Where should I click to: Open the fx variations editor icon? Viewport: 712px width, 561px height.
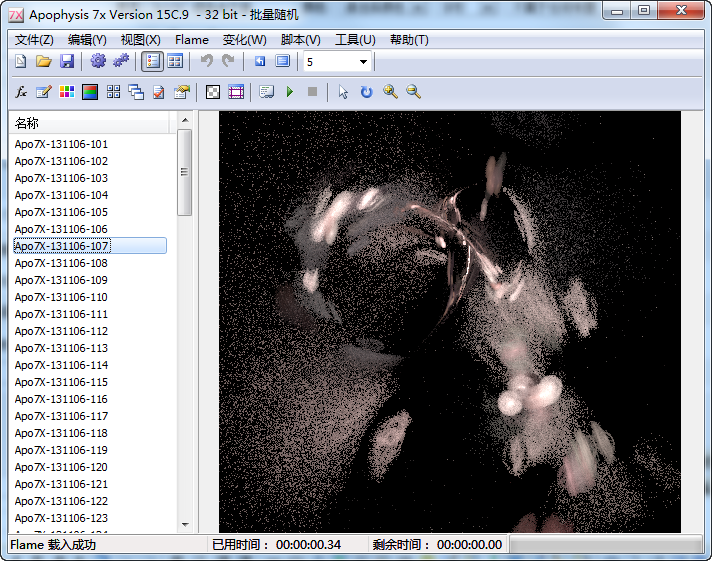point(21,92)
